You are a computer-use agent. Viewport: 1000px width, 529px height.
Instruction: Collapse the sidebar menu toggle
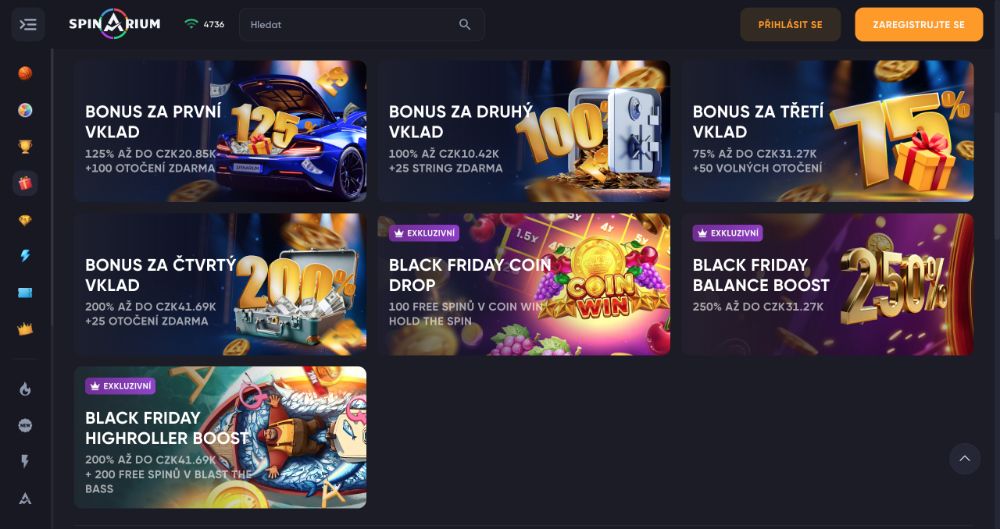[27, 24]
